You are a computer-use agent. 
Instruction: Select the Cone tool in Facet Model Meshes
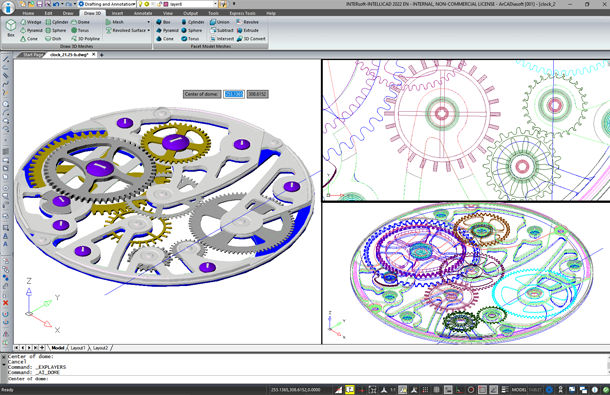165,39
